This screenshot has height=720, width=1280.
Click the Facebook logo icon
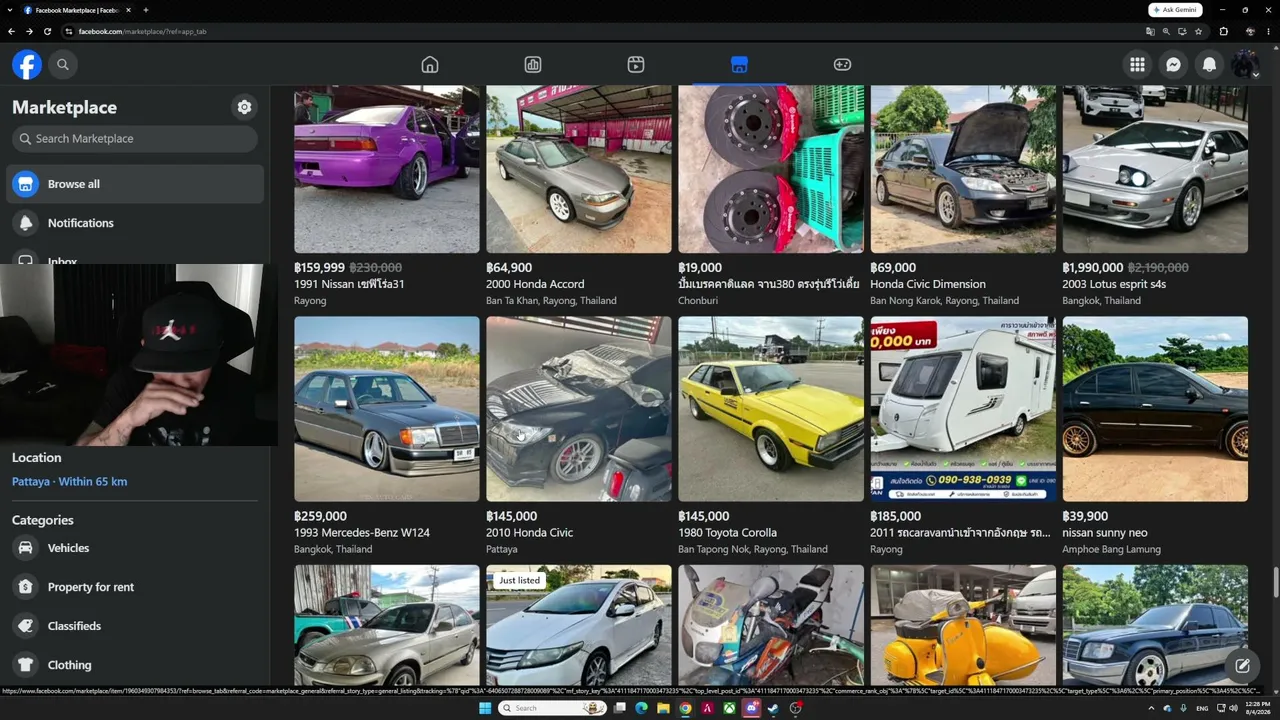(x=27, y=65)
